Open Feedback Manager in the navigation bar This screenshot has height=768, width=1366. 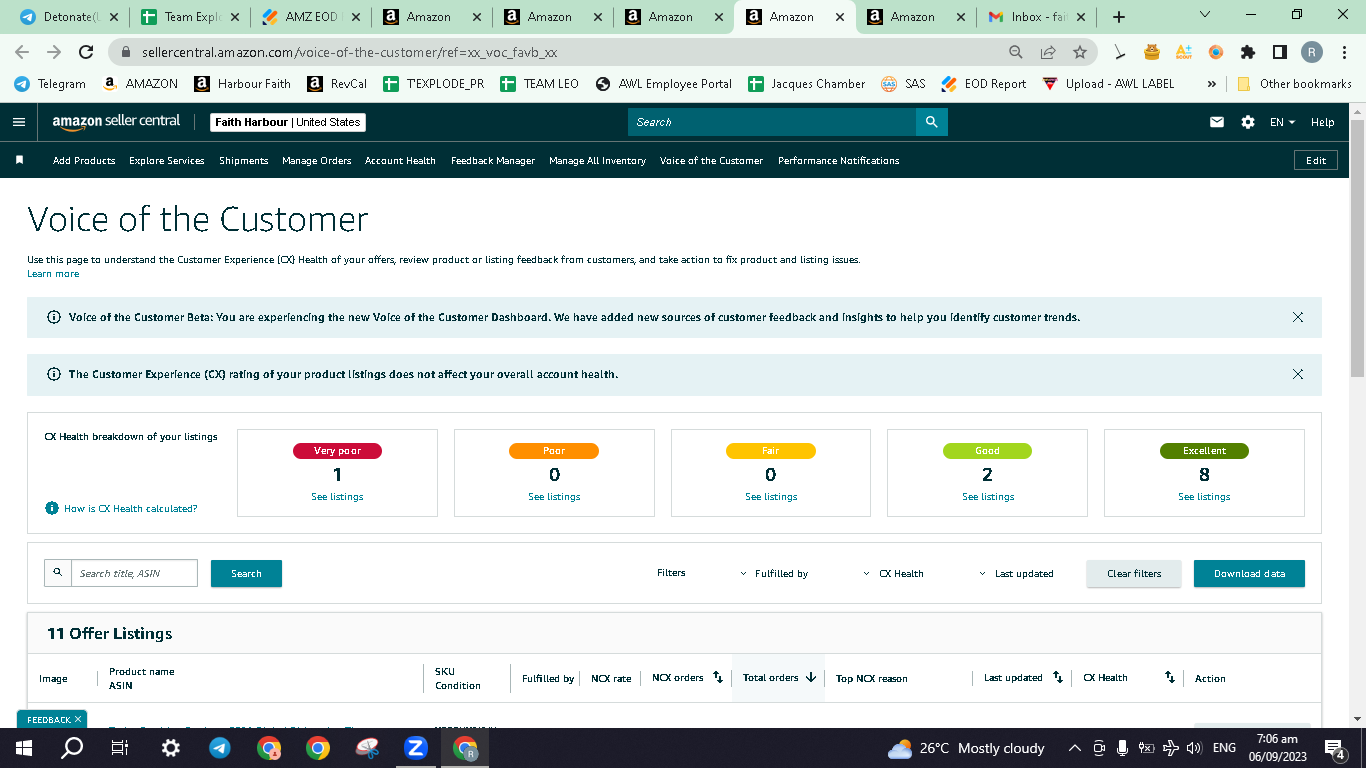click(493, 160)
